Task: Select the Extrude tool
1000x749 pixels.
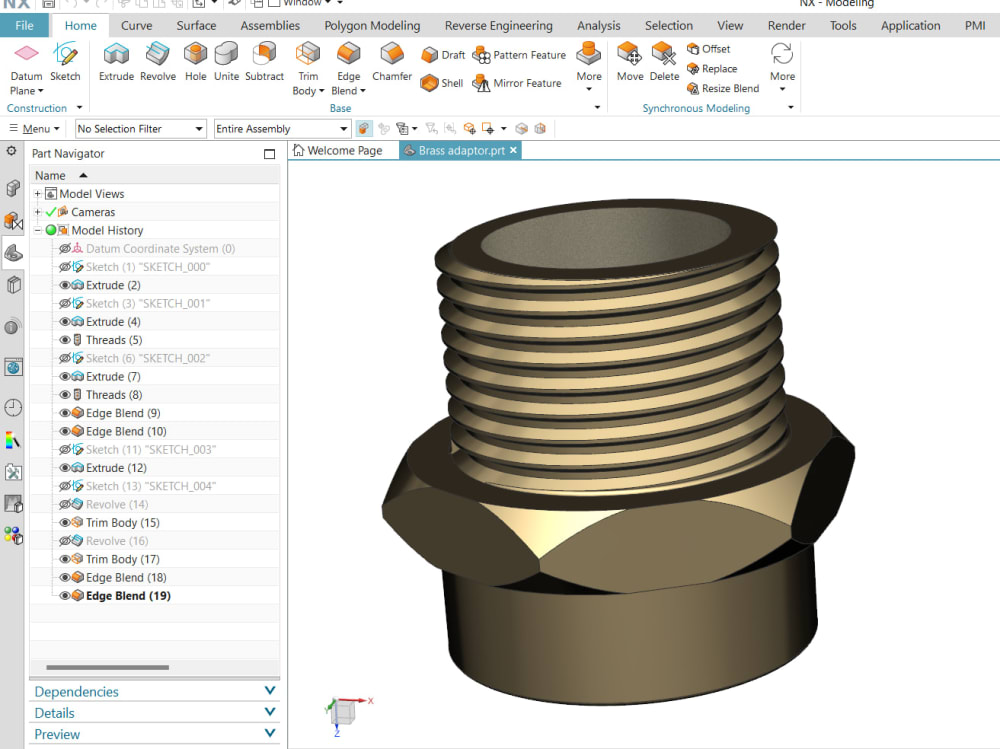Action: [x=116, y=62]
